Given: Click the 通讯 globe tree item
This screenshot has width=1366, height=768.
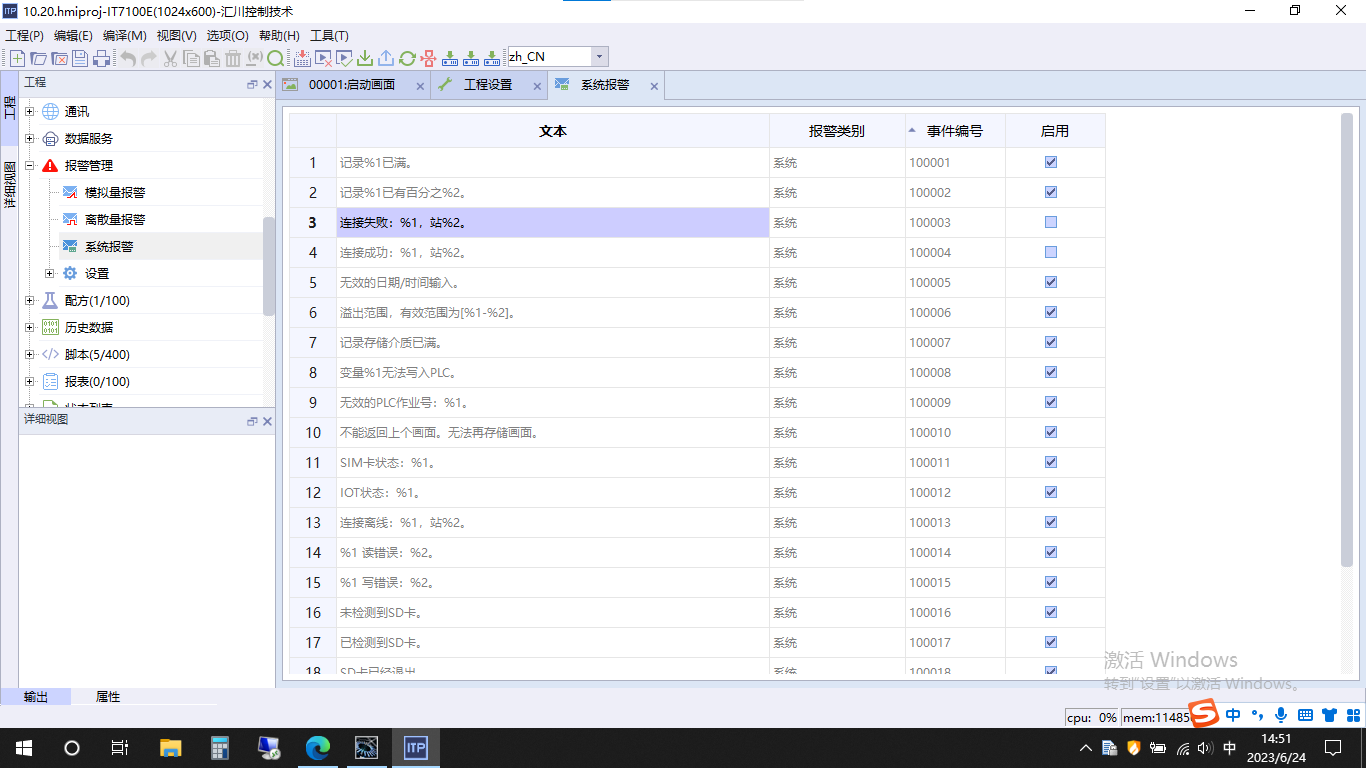Looking at the screenshot, I should [x=77, y=111].
